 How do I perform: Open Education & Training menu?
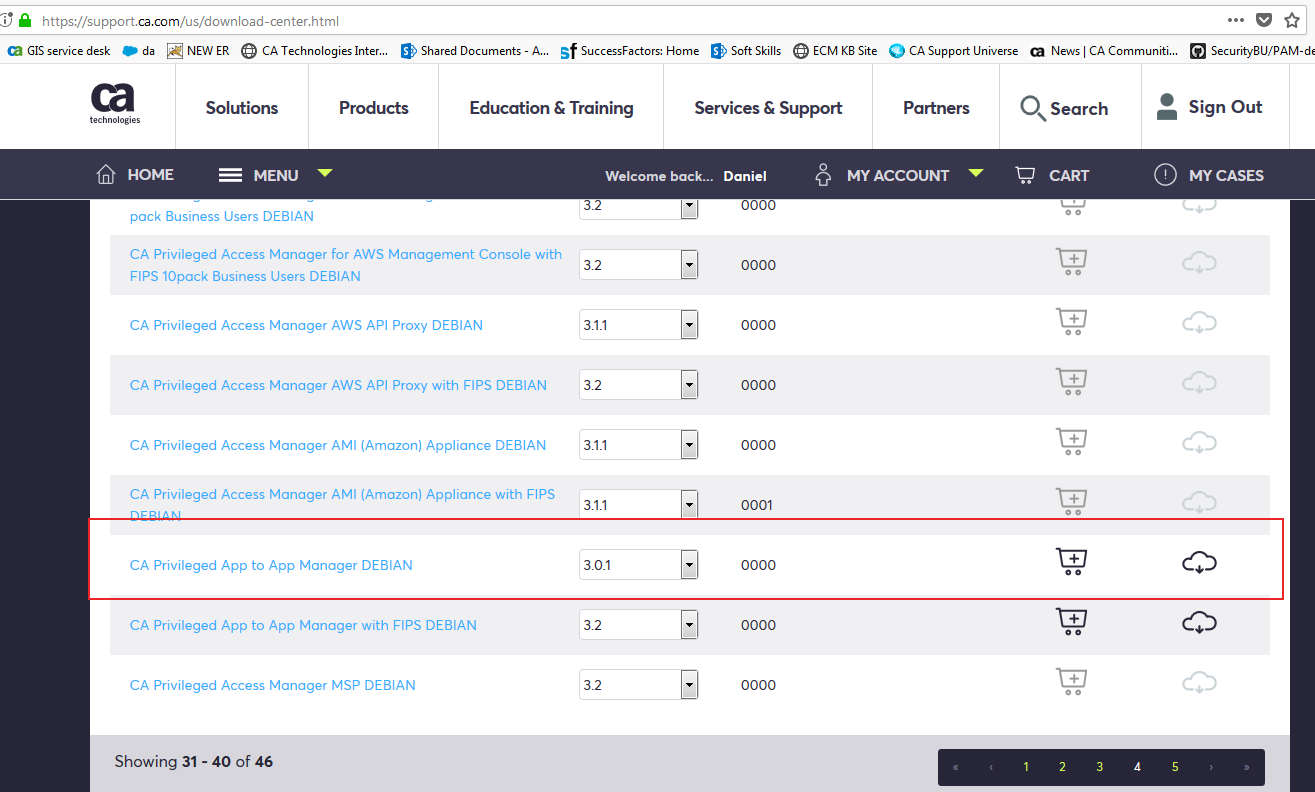(x=551, y=108)
